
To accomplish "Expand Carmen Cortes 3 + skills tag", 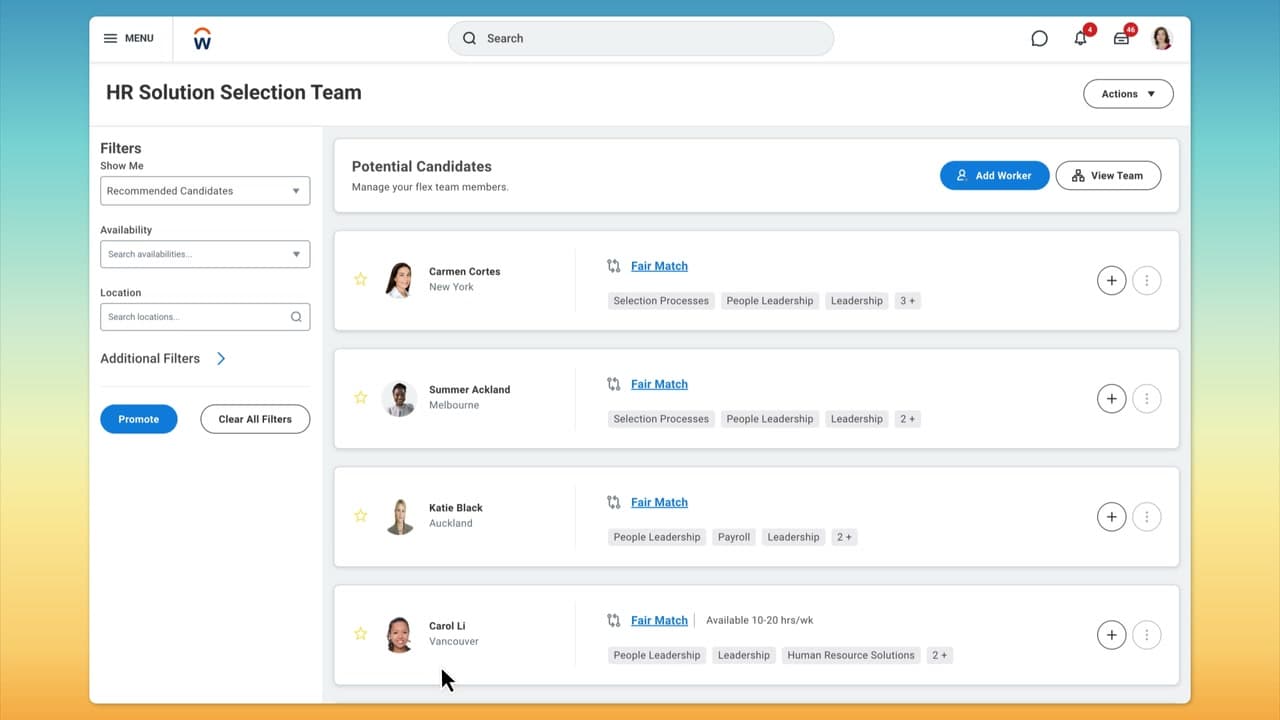I will [x=907, y=300].
